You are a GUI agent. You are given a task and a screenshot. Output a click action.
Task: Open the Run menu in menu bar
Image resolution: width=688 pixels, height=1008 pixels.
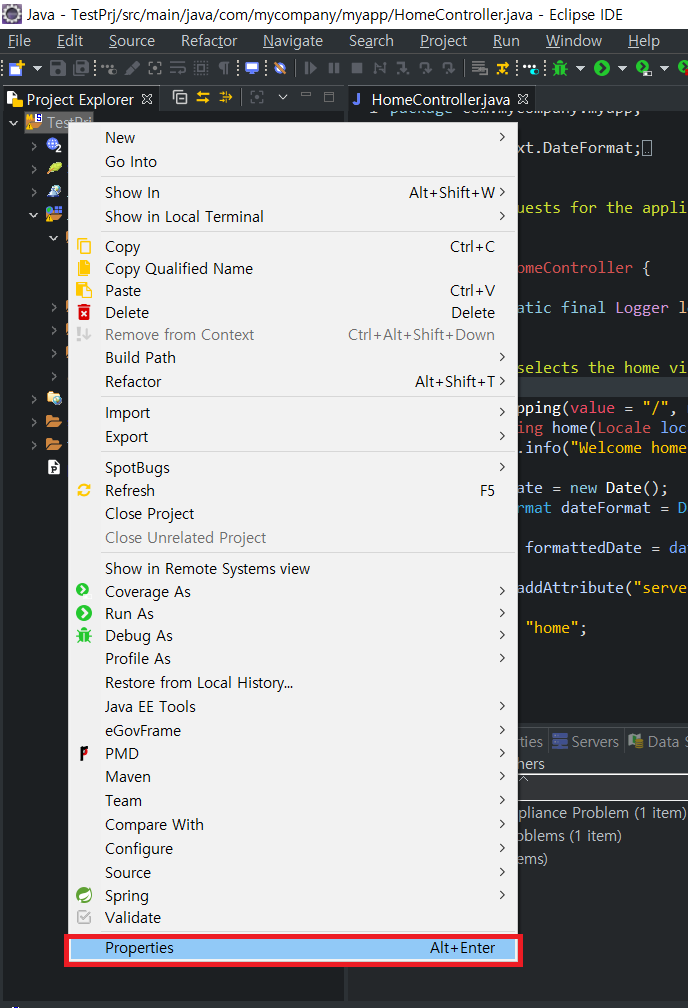pos(506,40)
